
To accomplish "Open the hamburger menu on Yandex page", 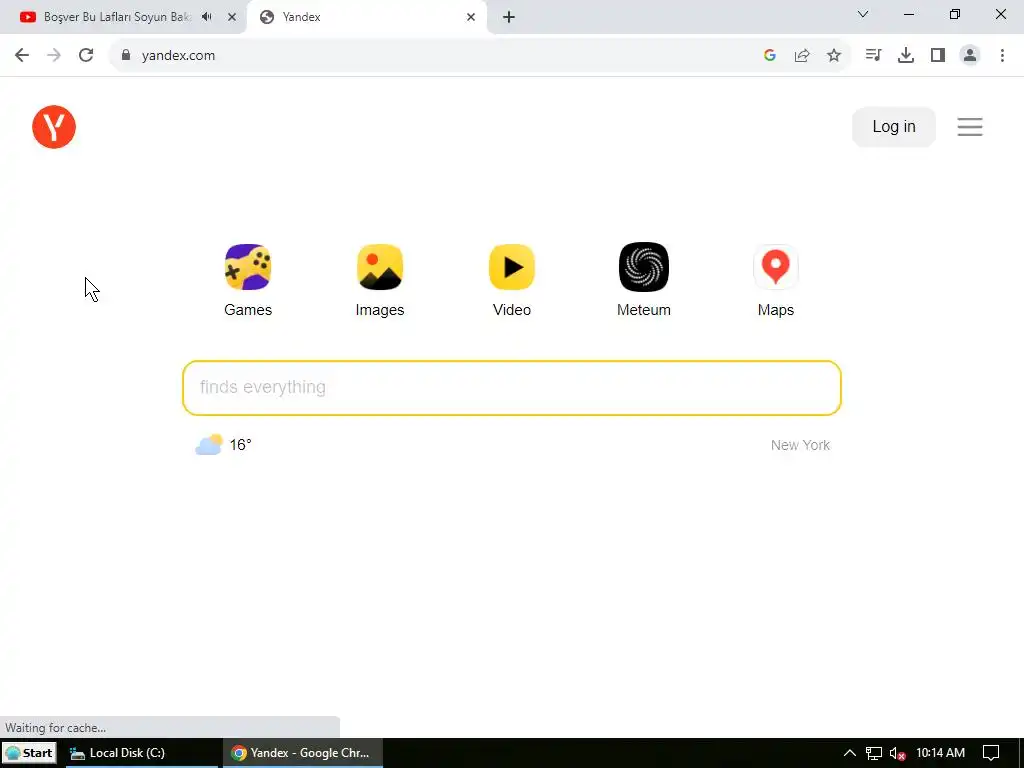I will tap(970, 127).
